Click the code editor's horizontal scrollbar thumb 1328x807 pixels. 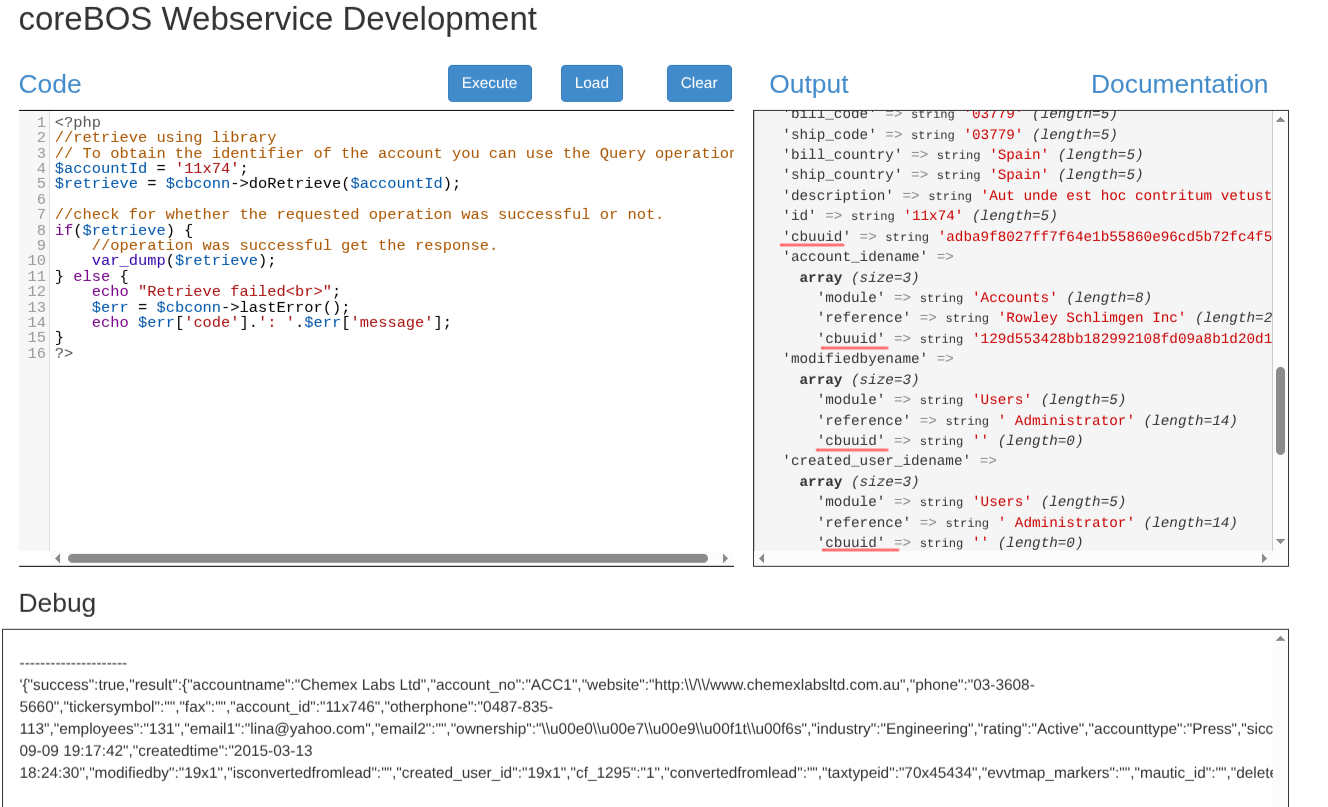[x=387, y=559]
